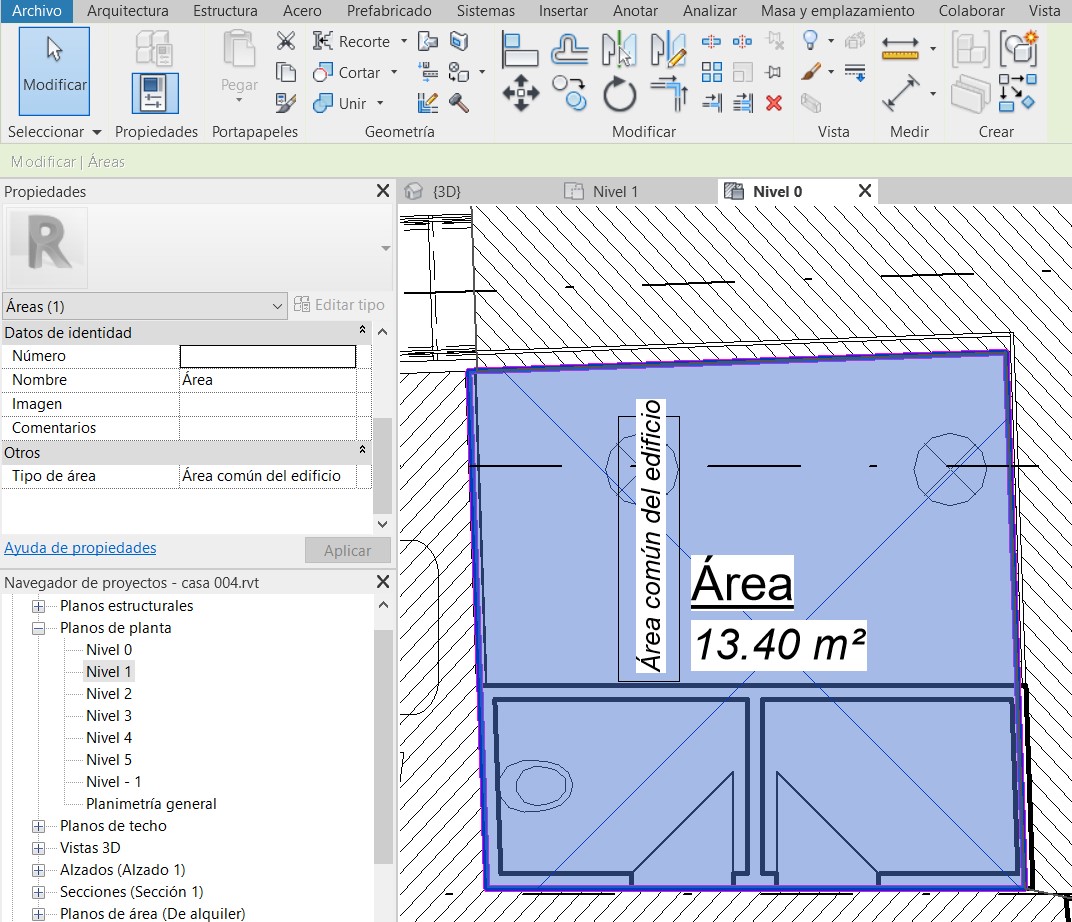Select the Demolish hammer icon
1072x922 pixels.
point(459,102)
